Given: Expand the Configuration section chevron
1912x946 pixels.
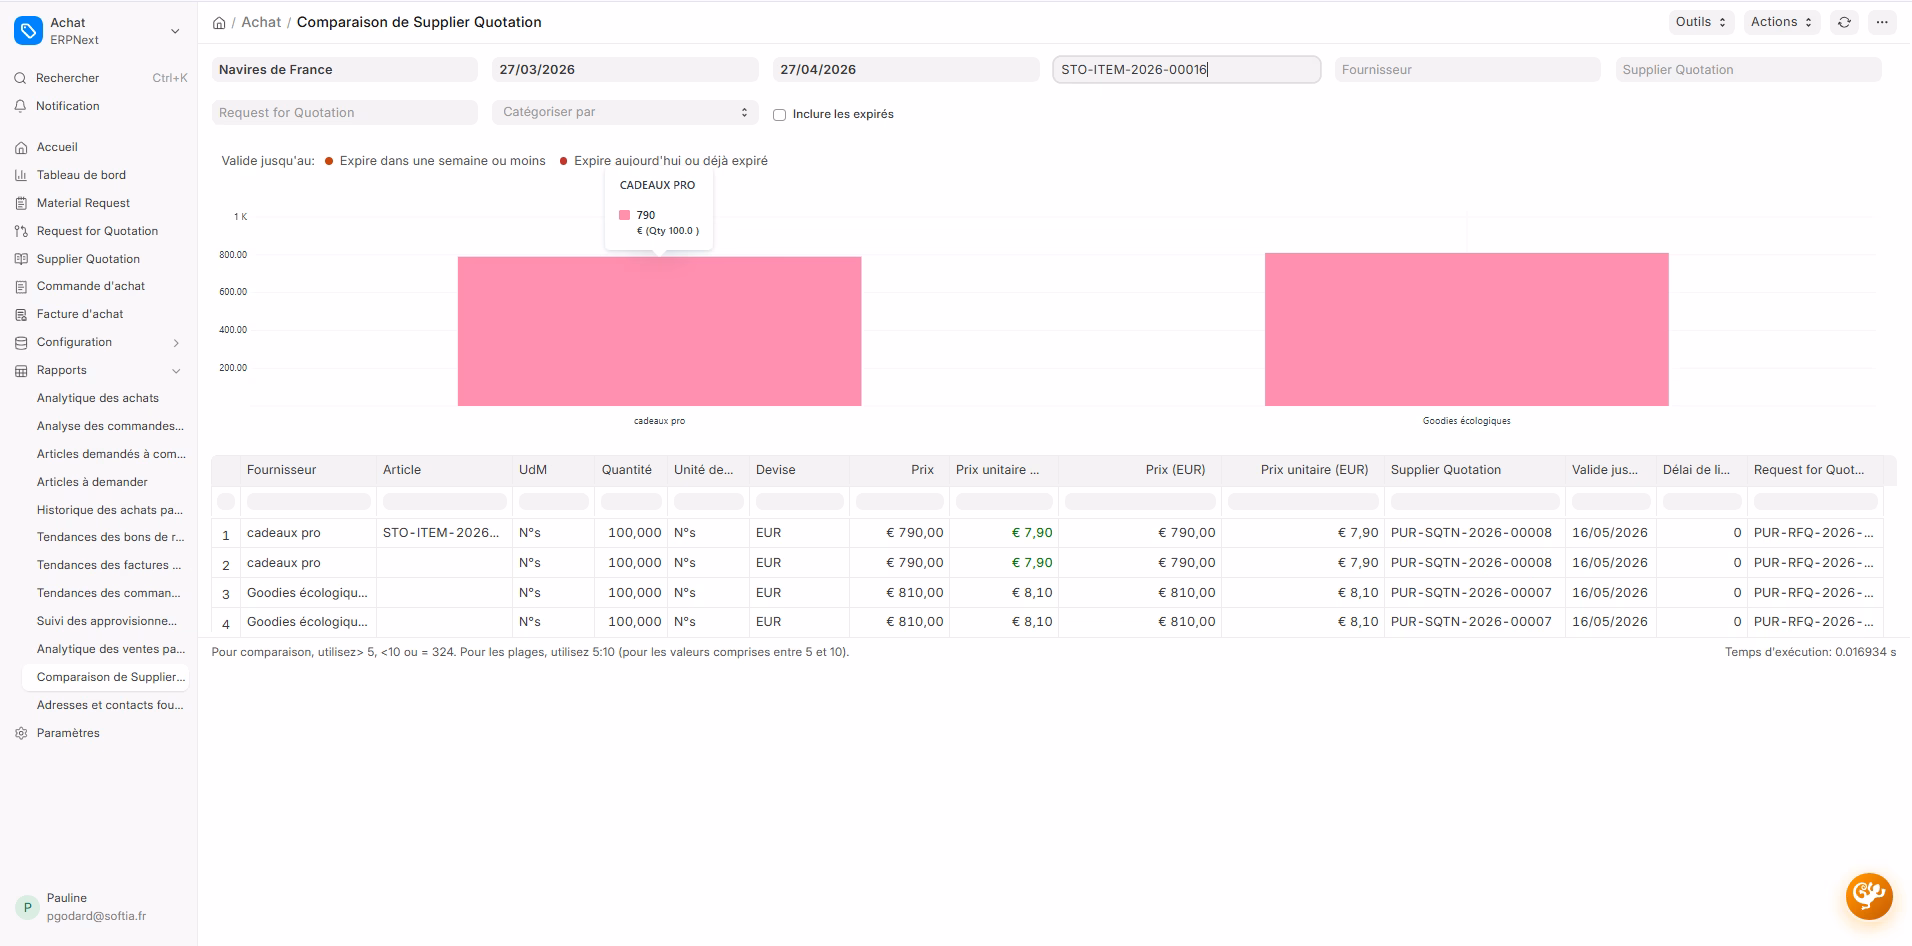Looking at the screenshot, I should coord(176,343).
